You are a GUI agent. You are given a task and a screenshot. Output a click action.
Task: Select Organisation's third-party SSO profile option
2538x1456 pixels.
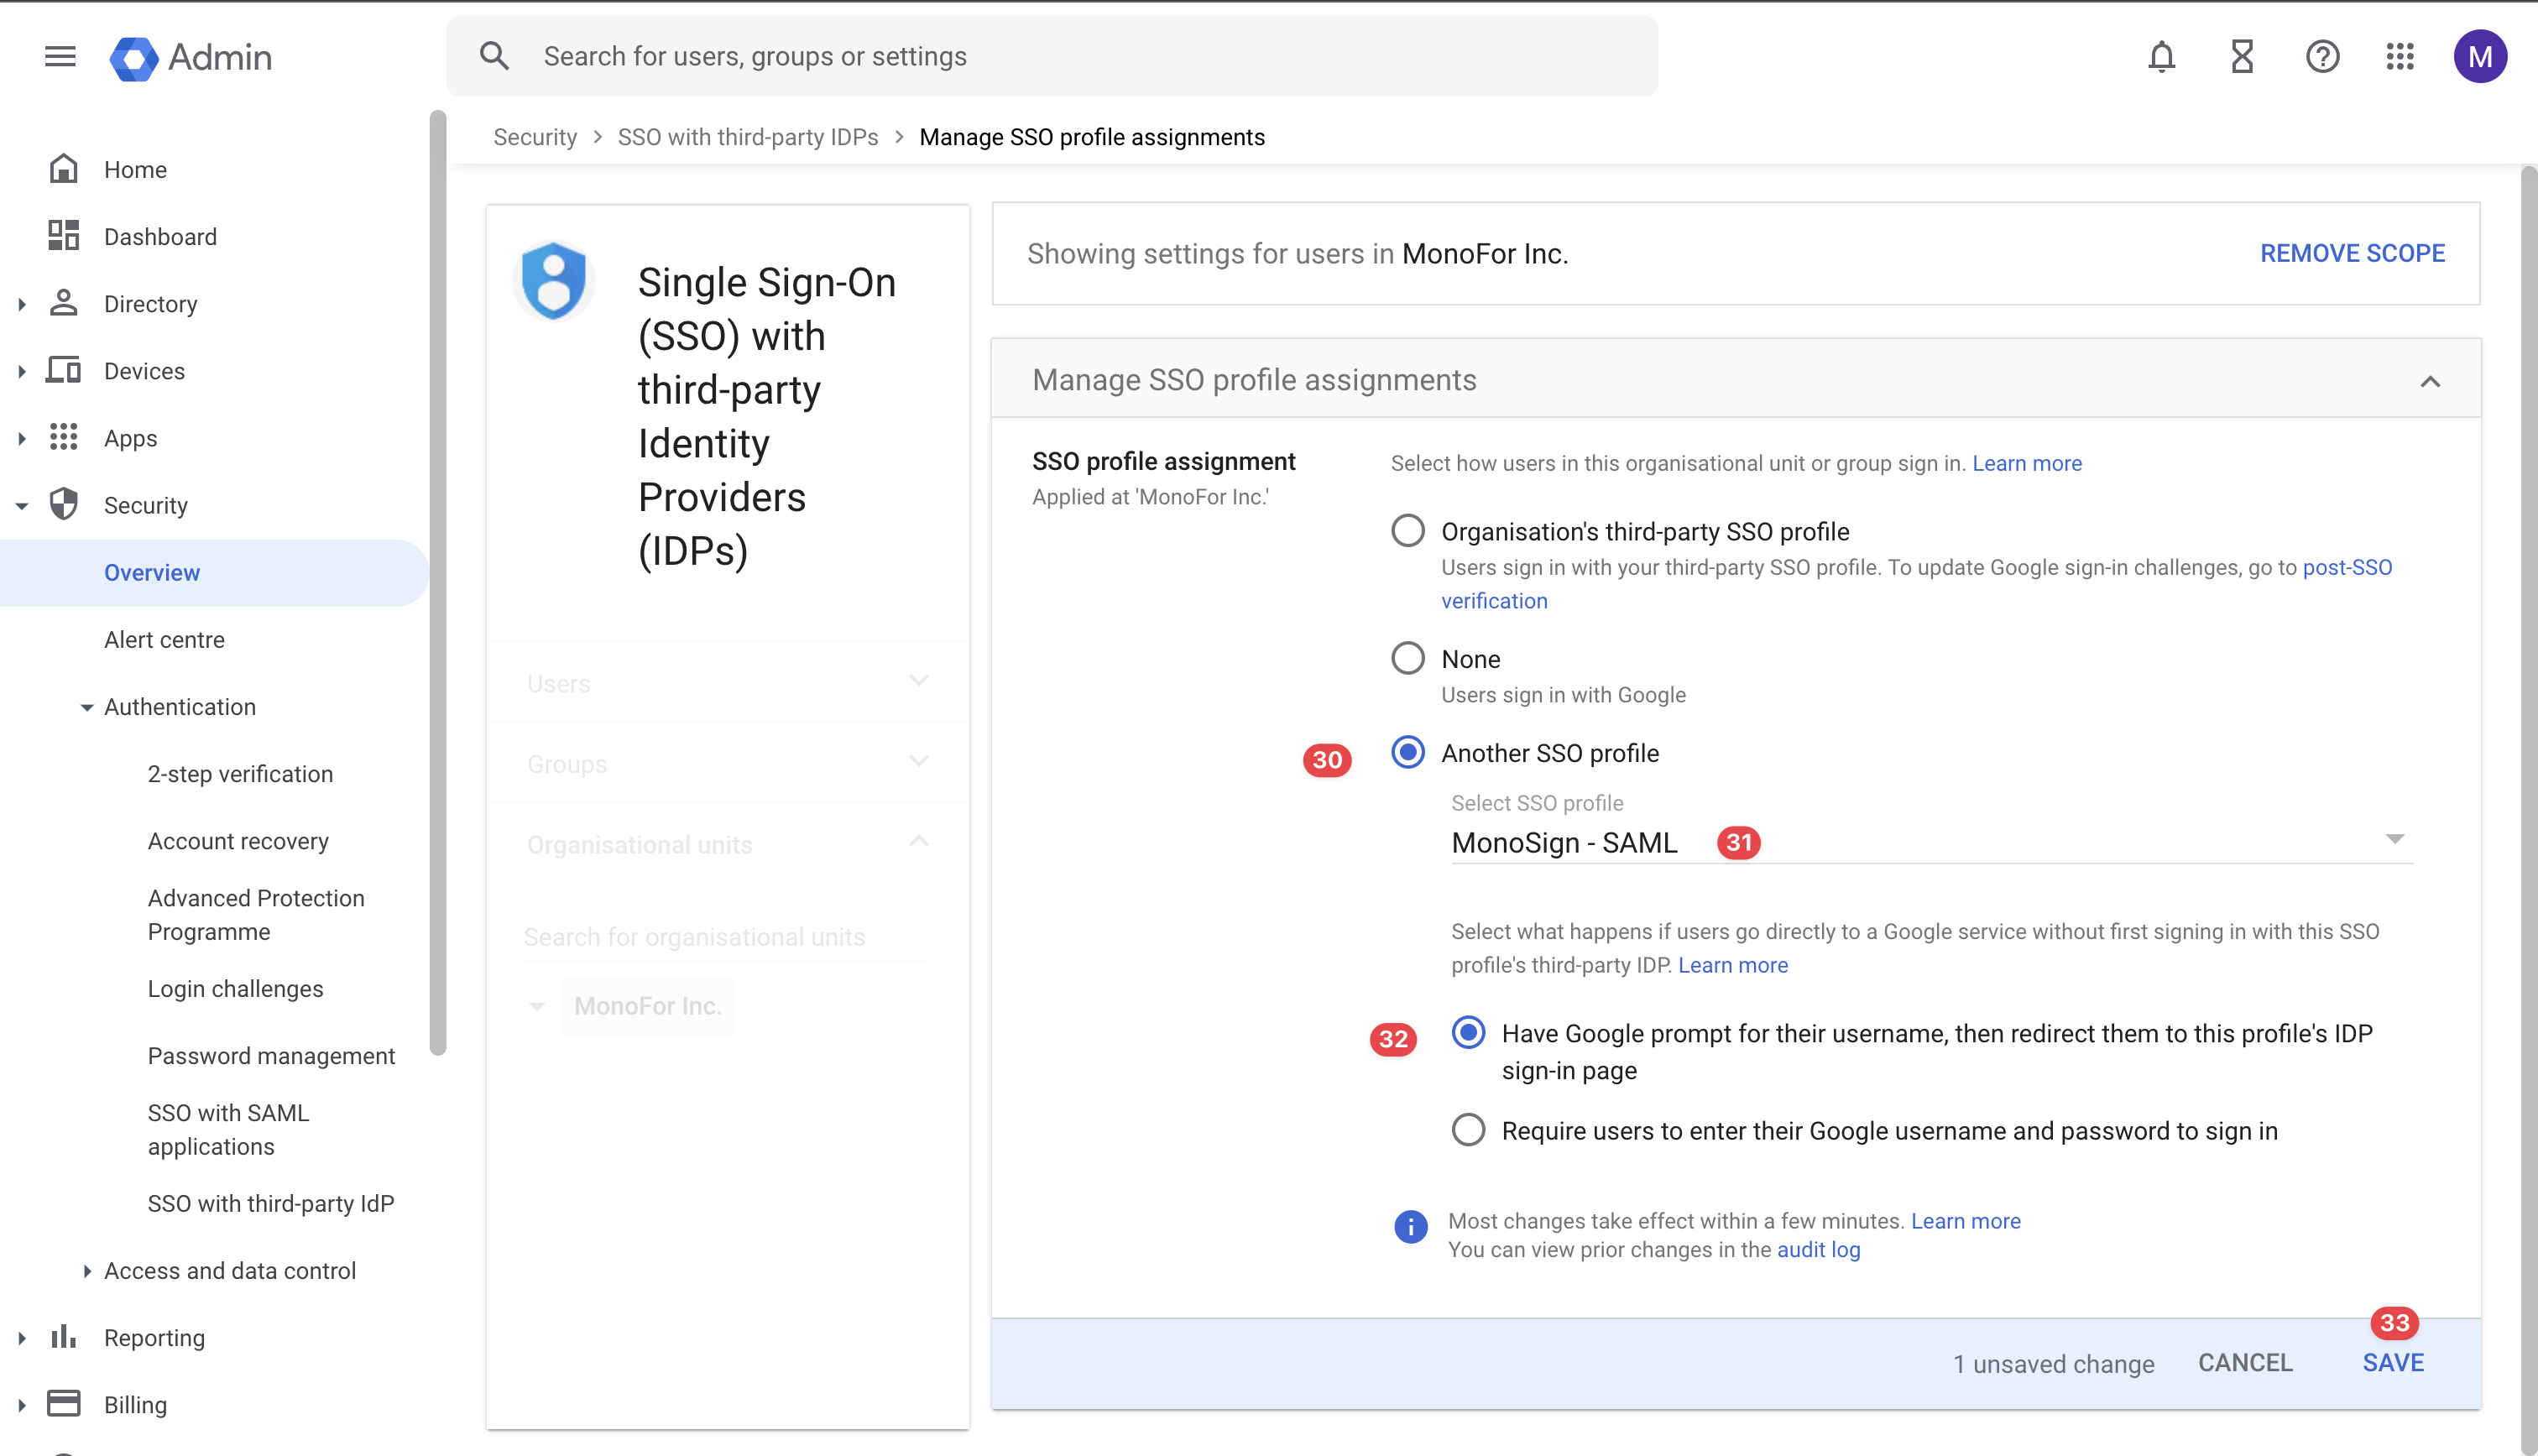point(1408,530)
